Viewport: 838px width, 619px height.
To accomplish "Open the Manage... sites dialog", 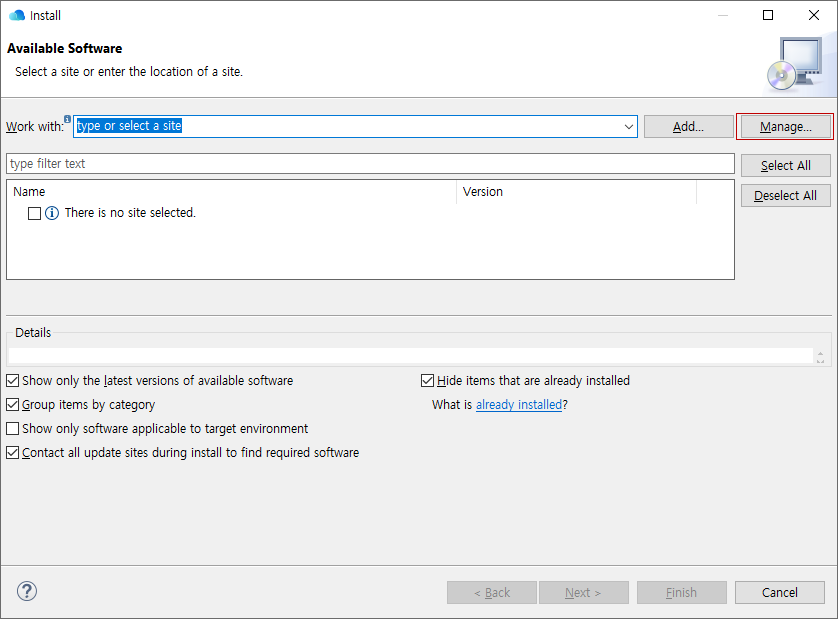I will [785, 127].
